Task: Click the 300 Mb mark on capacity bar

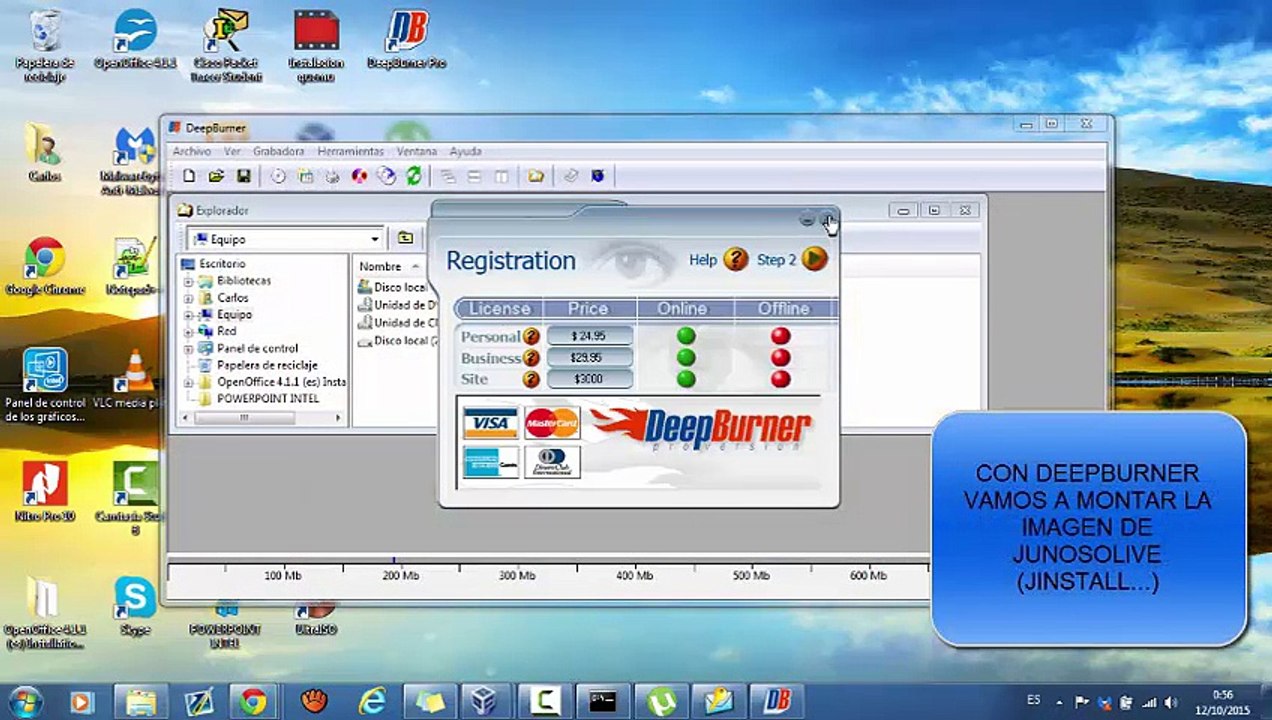Action: point(517,576)
